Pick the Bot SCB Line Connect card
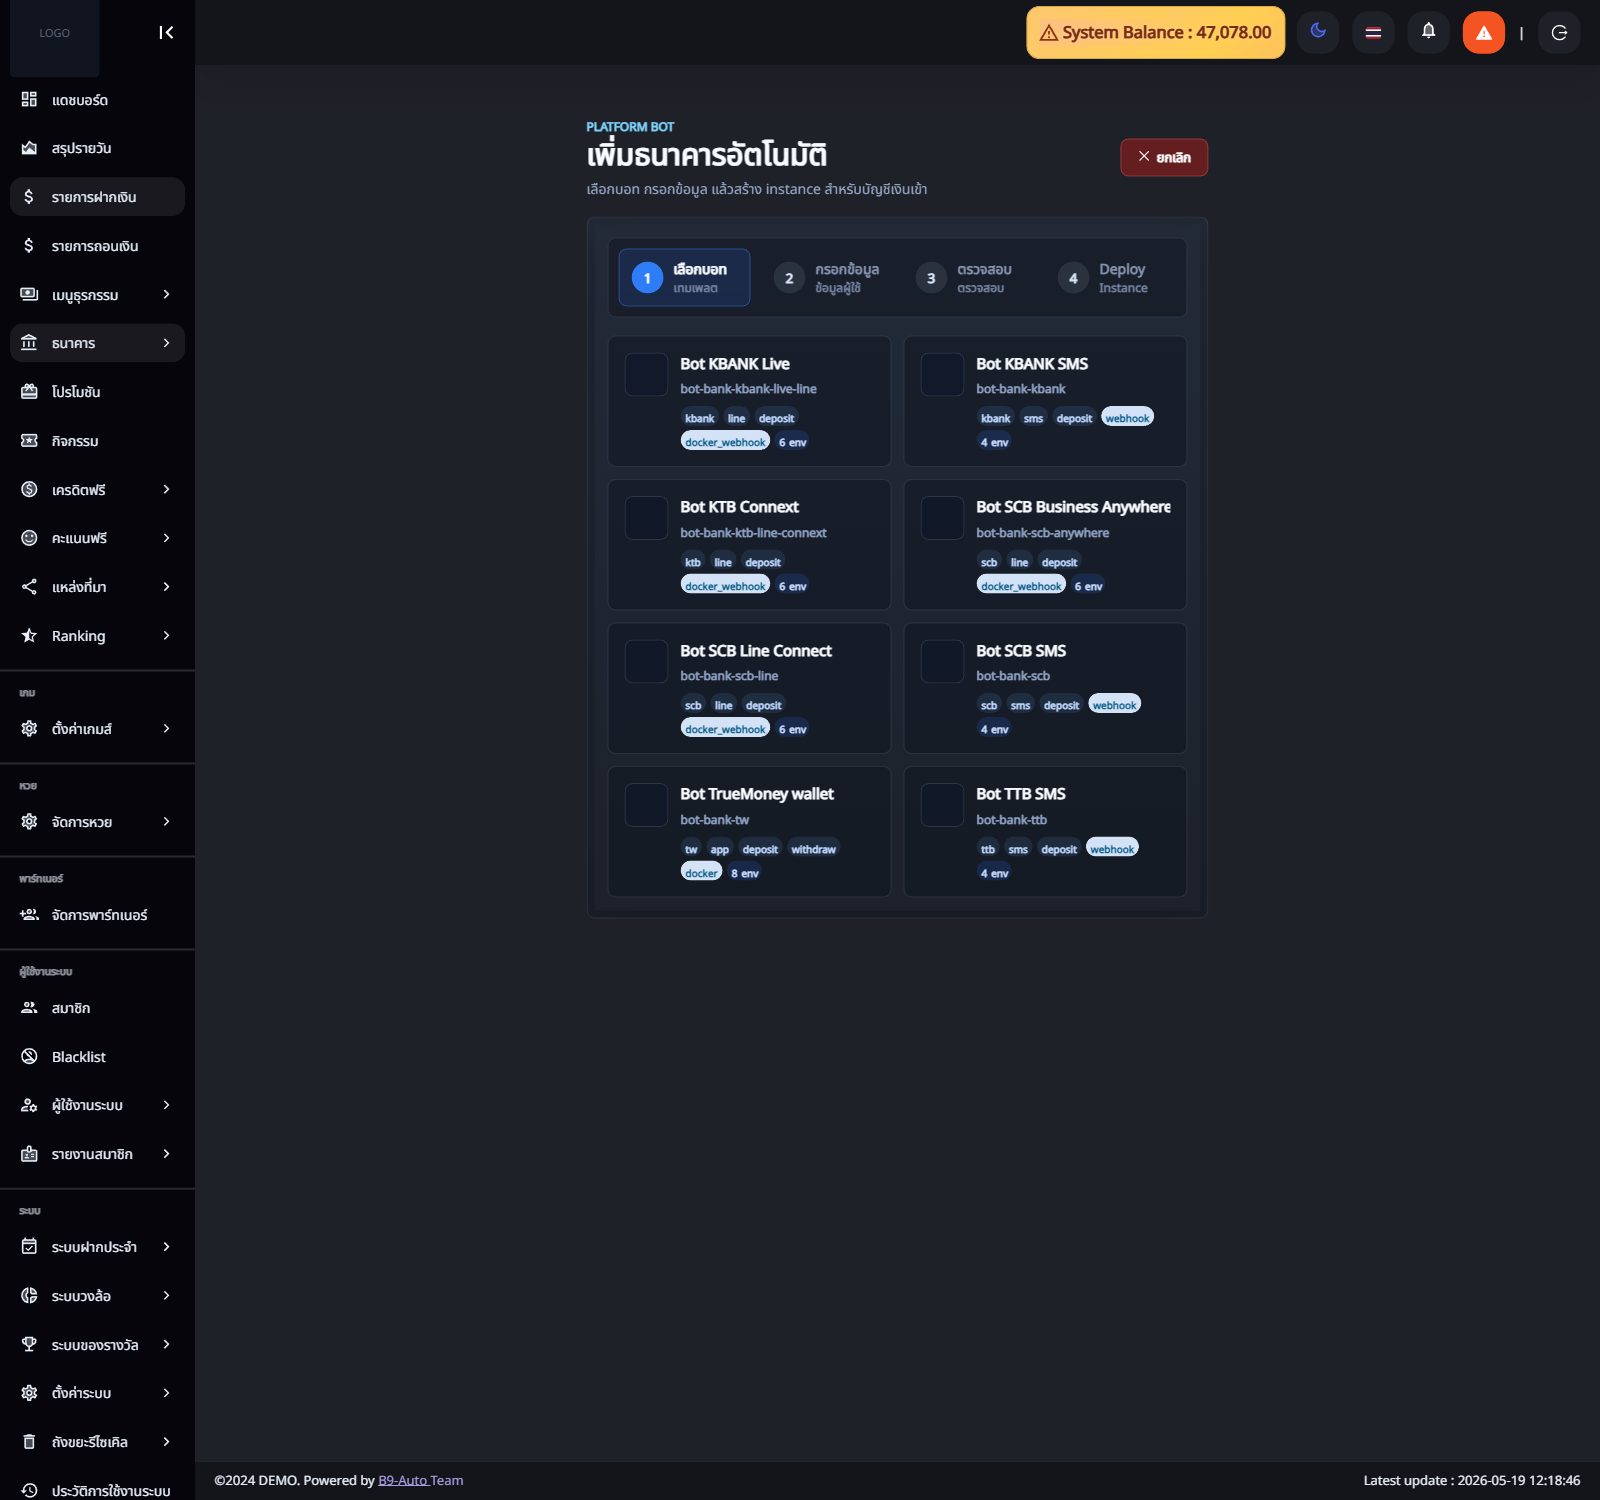The image size is (1600, 1500). pyautogui.click(x=749, y=688)
